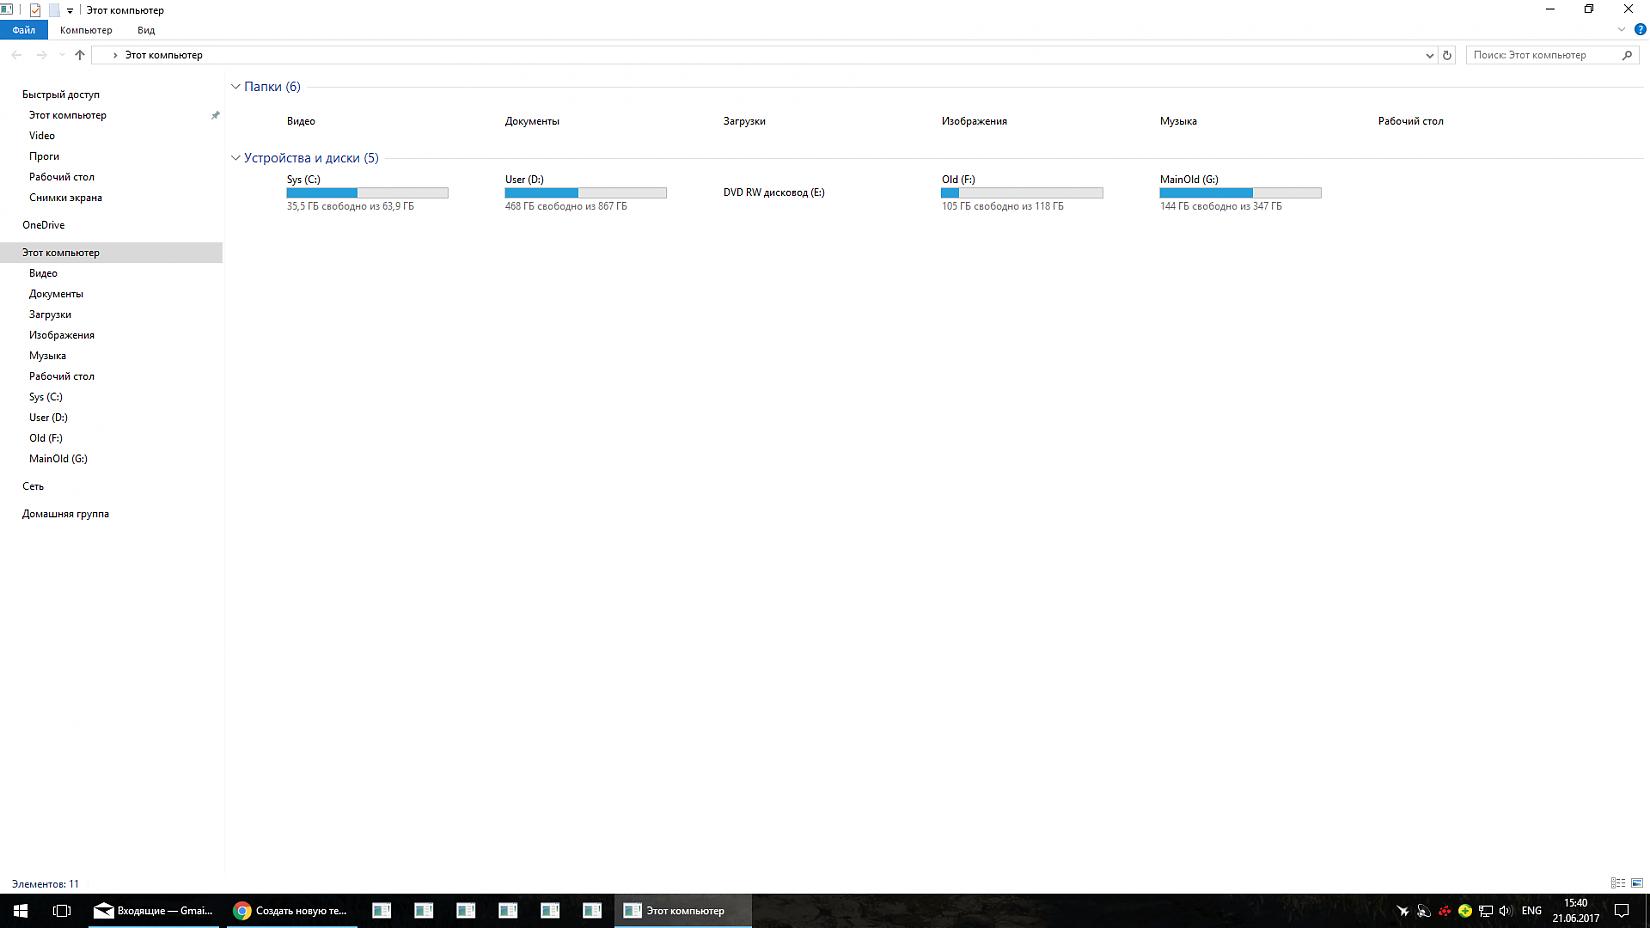
Task: Open the Action Center notifications icon
Action: coord(1622,910)
